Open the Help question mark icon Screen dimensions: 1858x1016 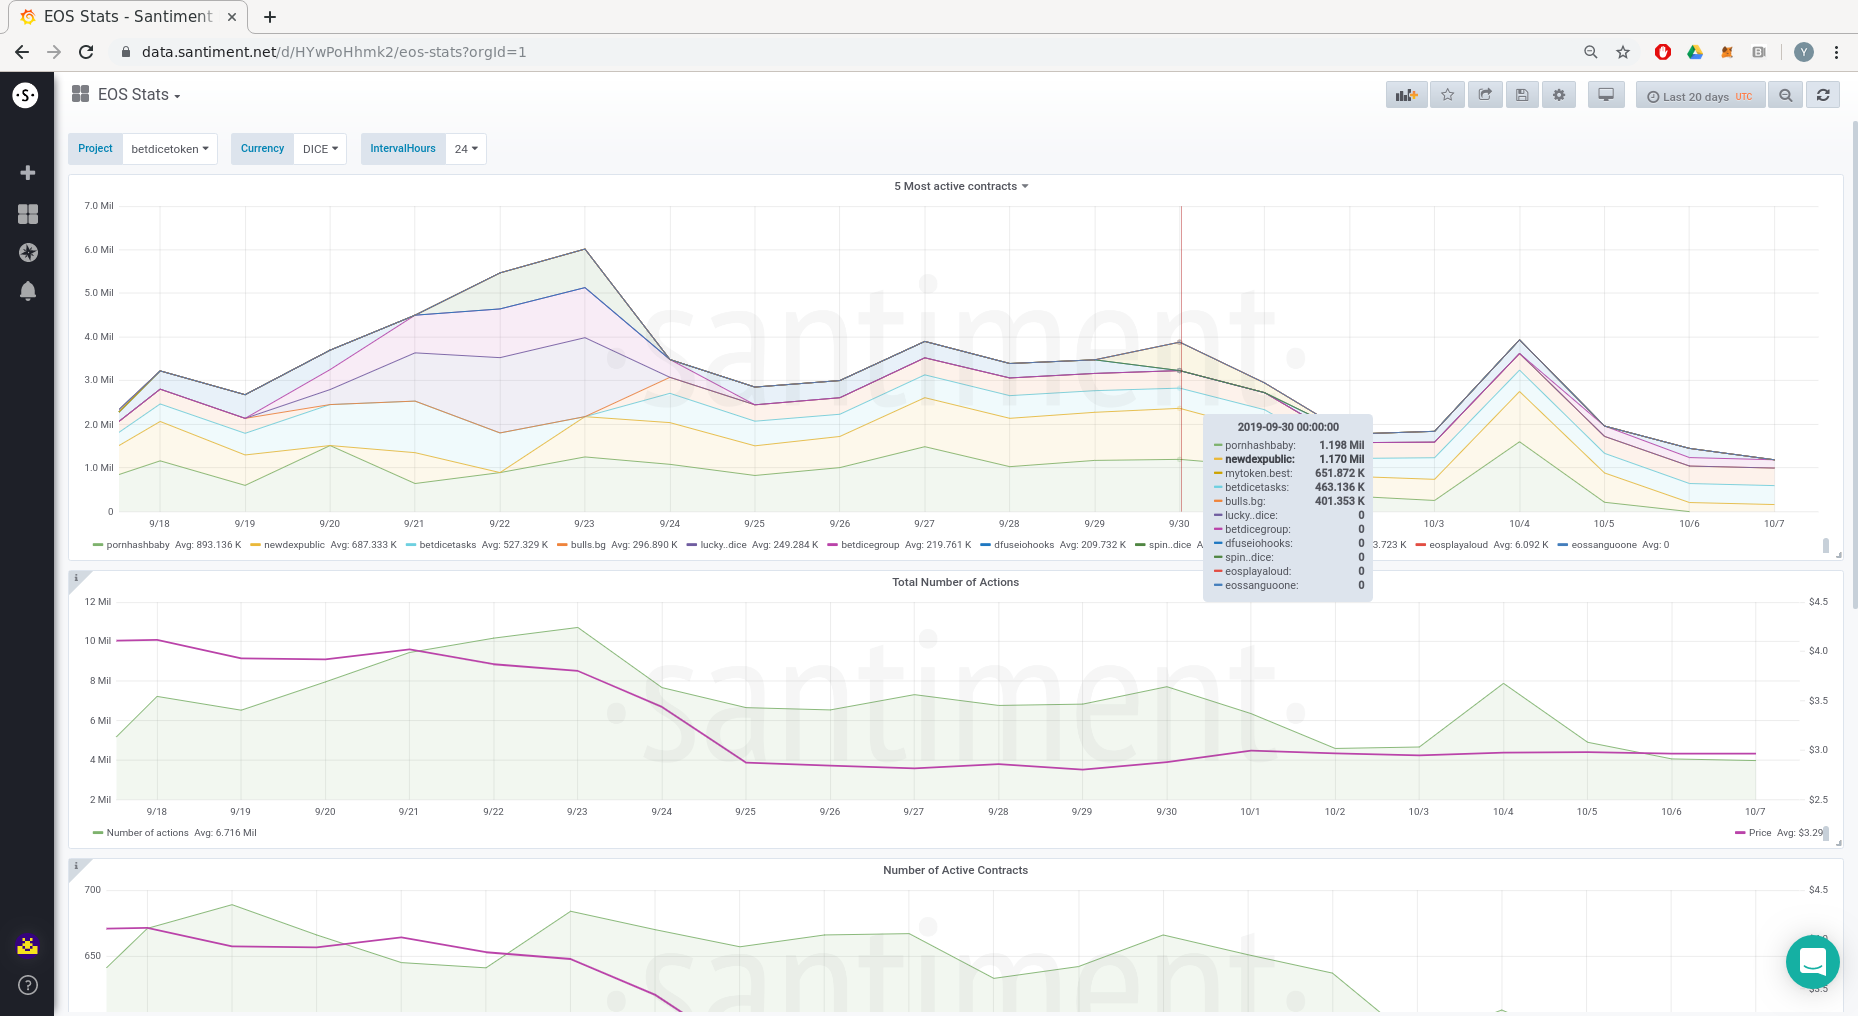(x=28, y=985)
